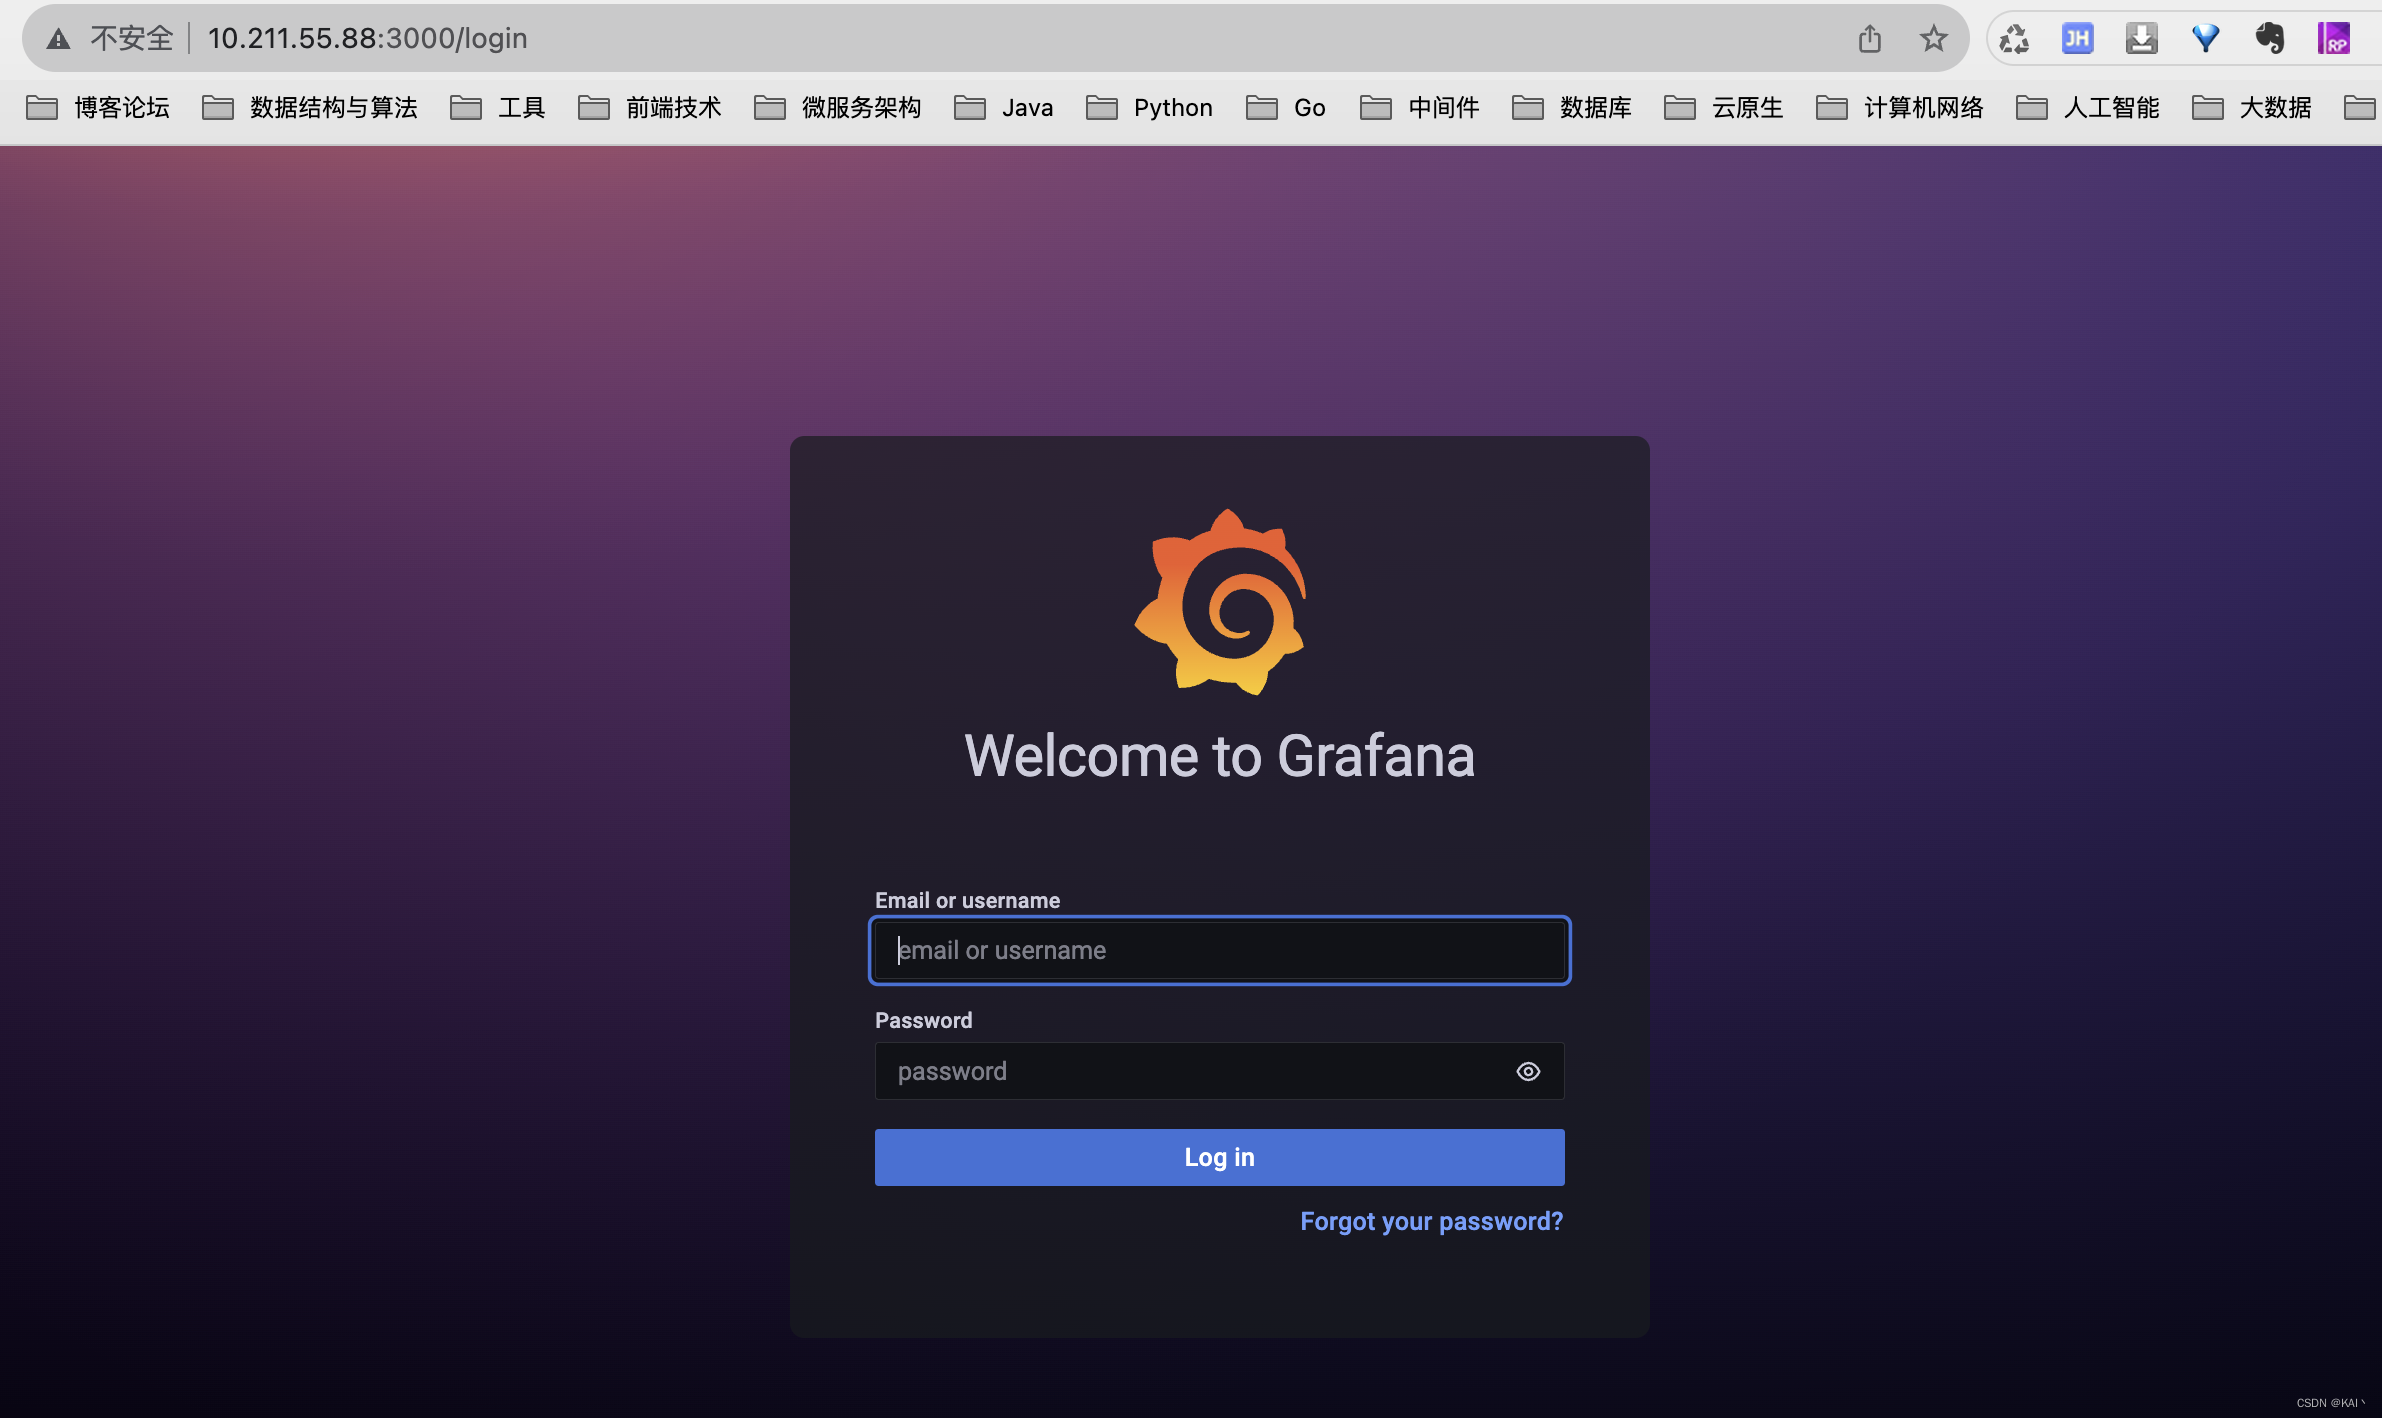
Task: Click the Log in button
Action: coord(1219,1157)
